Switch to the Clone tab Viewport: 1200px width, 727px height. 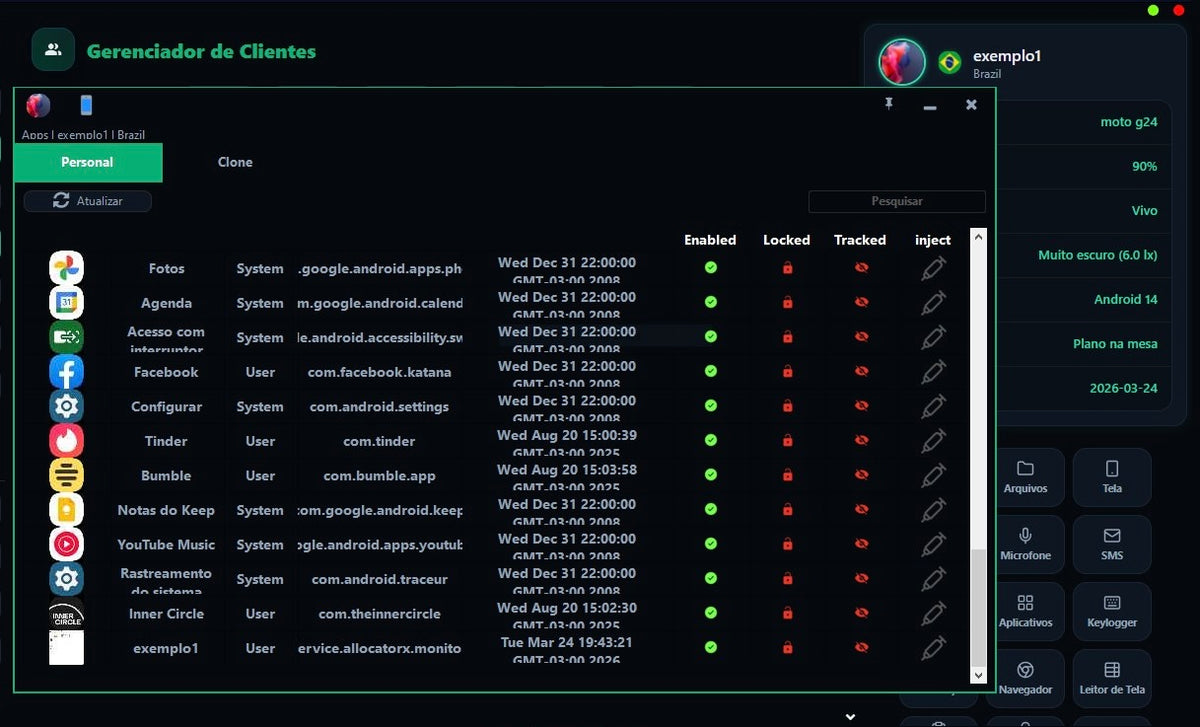(x=235, y=162)
